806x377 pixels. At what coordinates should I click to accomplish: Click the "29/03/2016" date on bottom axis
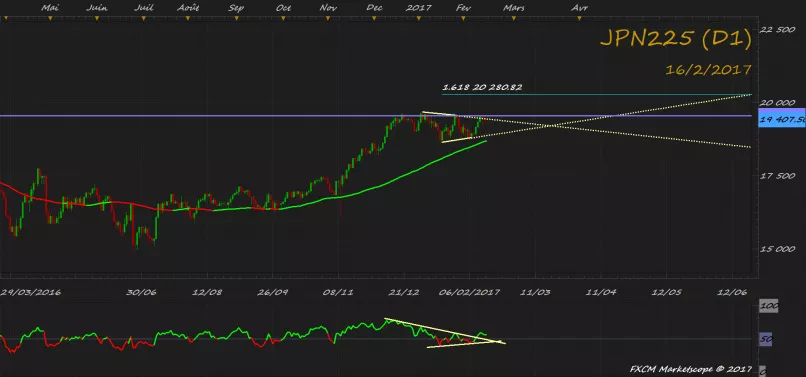click(x=30, y=292)
